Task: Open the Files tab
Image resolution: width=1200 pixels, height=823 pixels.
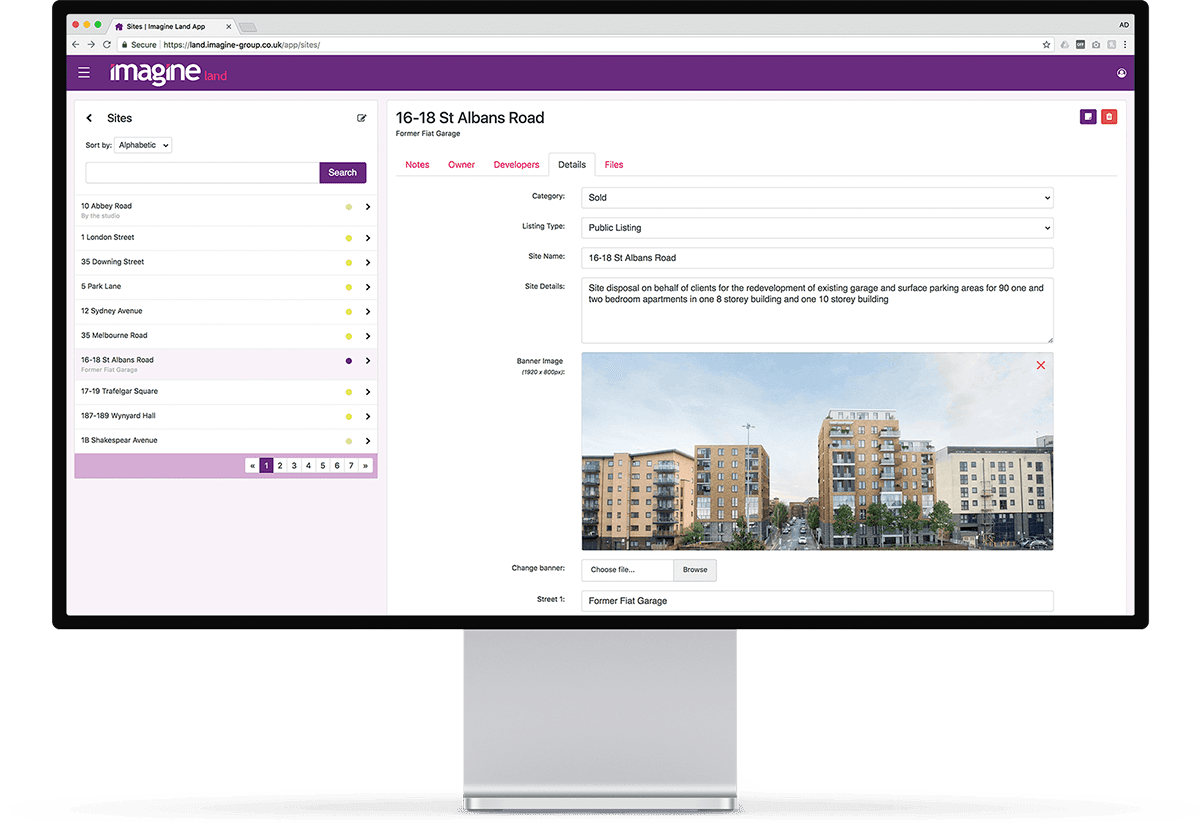Action: (614, 164)
